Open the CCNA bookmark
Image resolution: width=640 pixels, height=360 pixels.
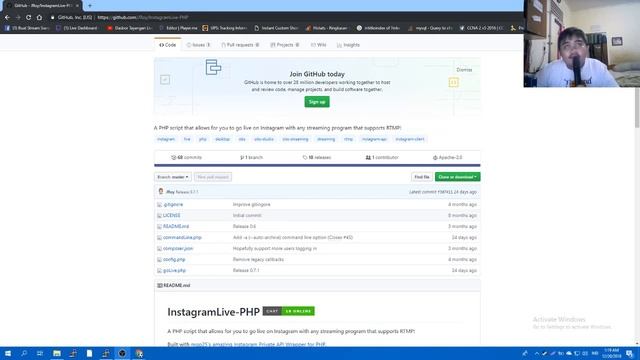pos(482,28)
